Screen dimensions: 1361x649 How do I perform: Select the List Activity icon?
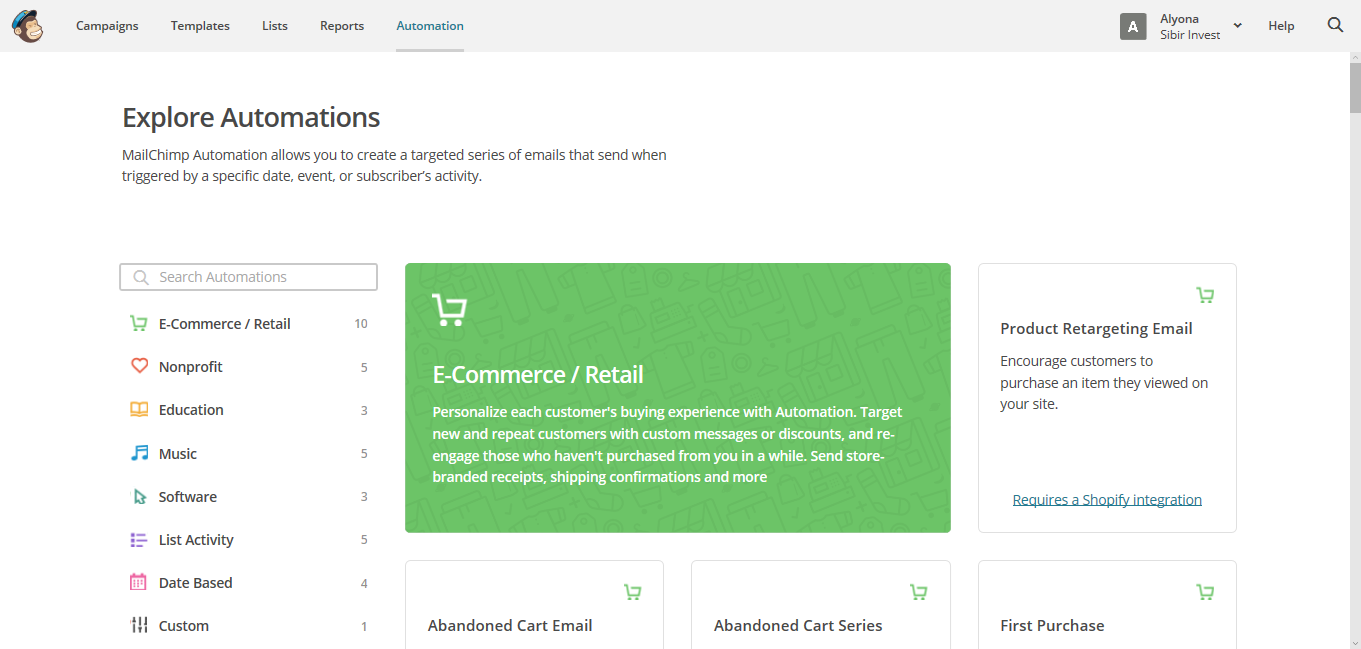coord(139,540)
